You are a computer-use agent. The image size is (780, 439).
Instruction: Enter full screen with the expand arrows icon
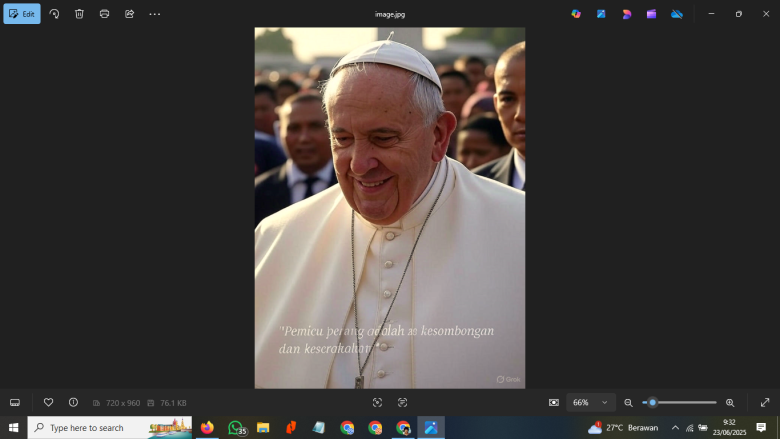[765, 402]
